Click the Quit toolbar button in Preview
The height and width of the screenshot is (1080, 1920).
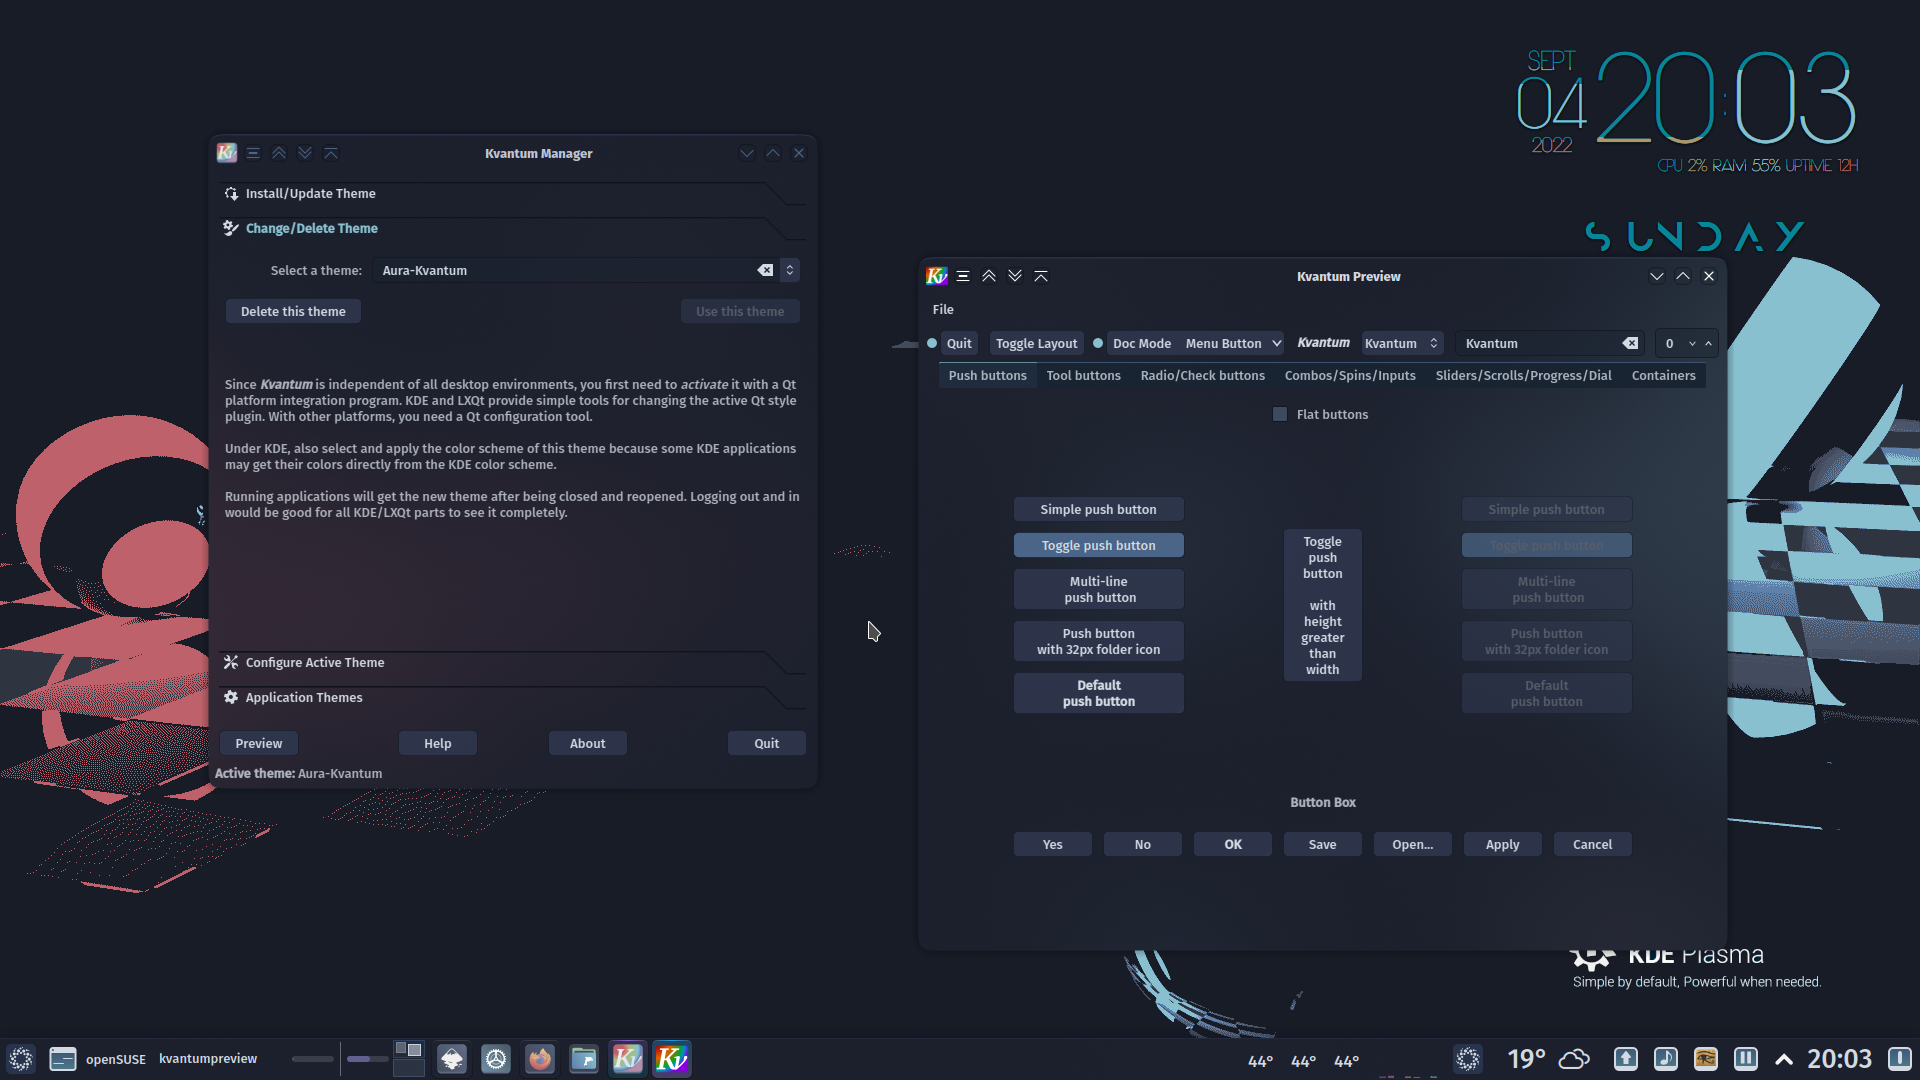(959, 343)
